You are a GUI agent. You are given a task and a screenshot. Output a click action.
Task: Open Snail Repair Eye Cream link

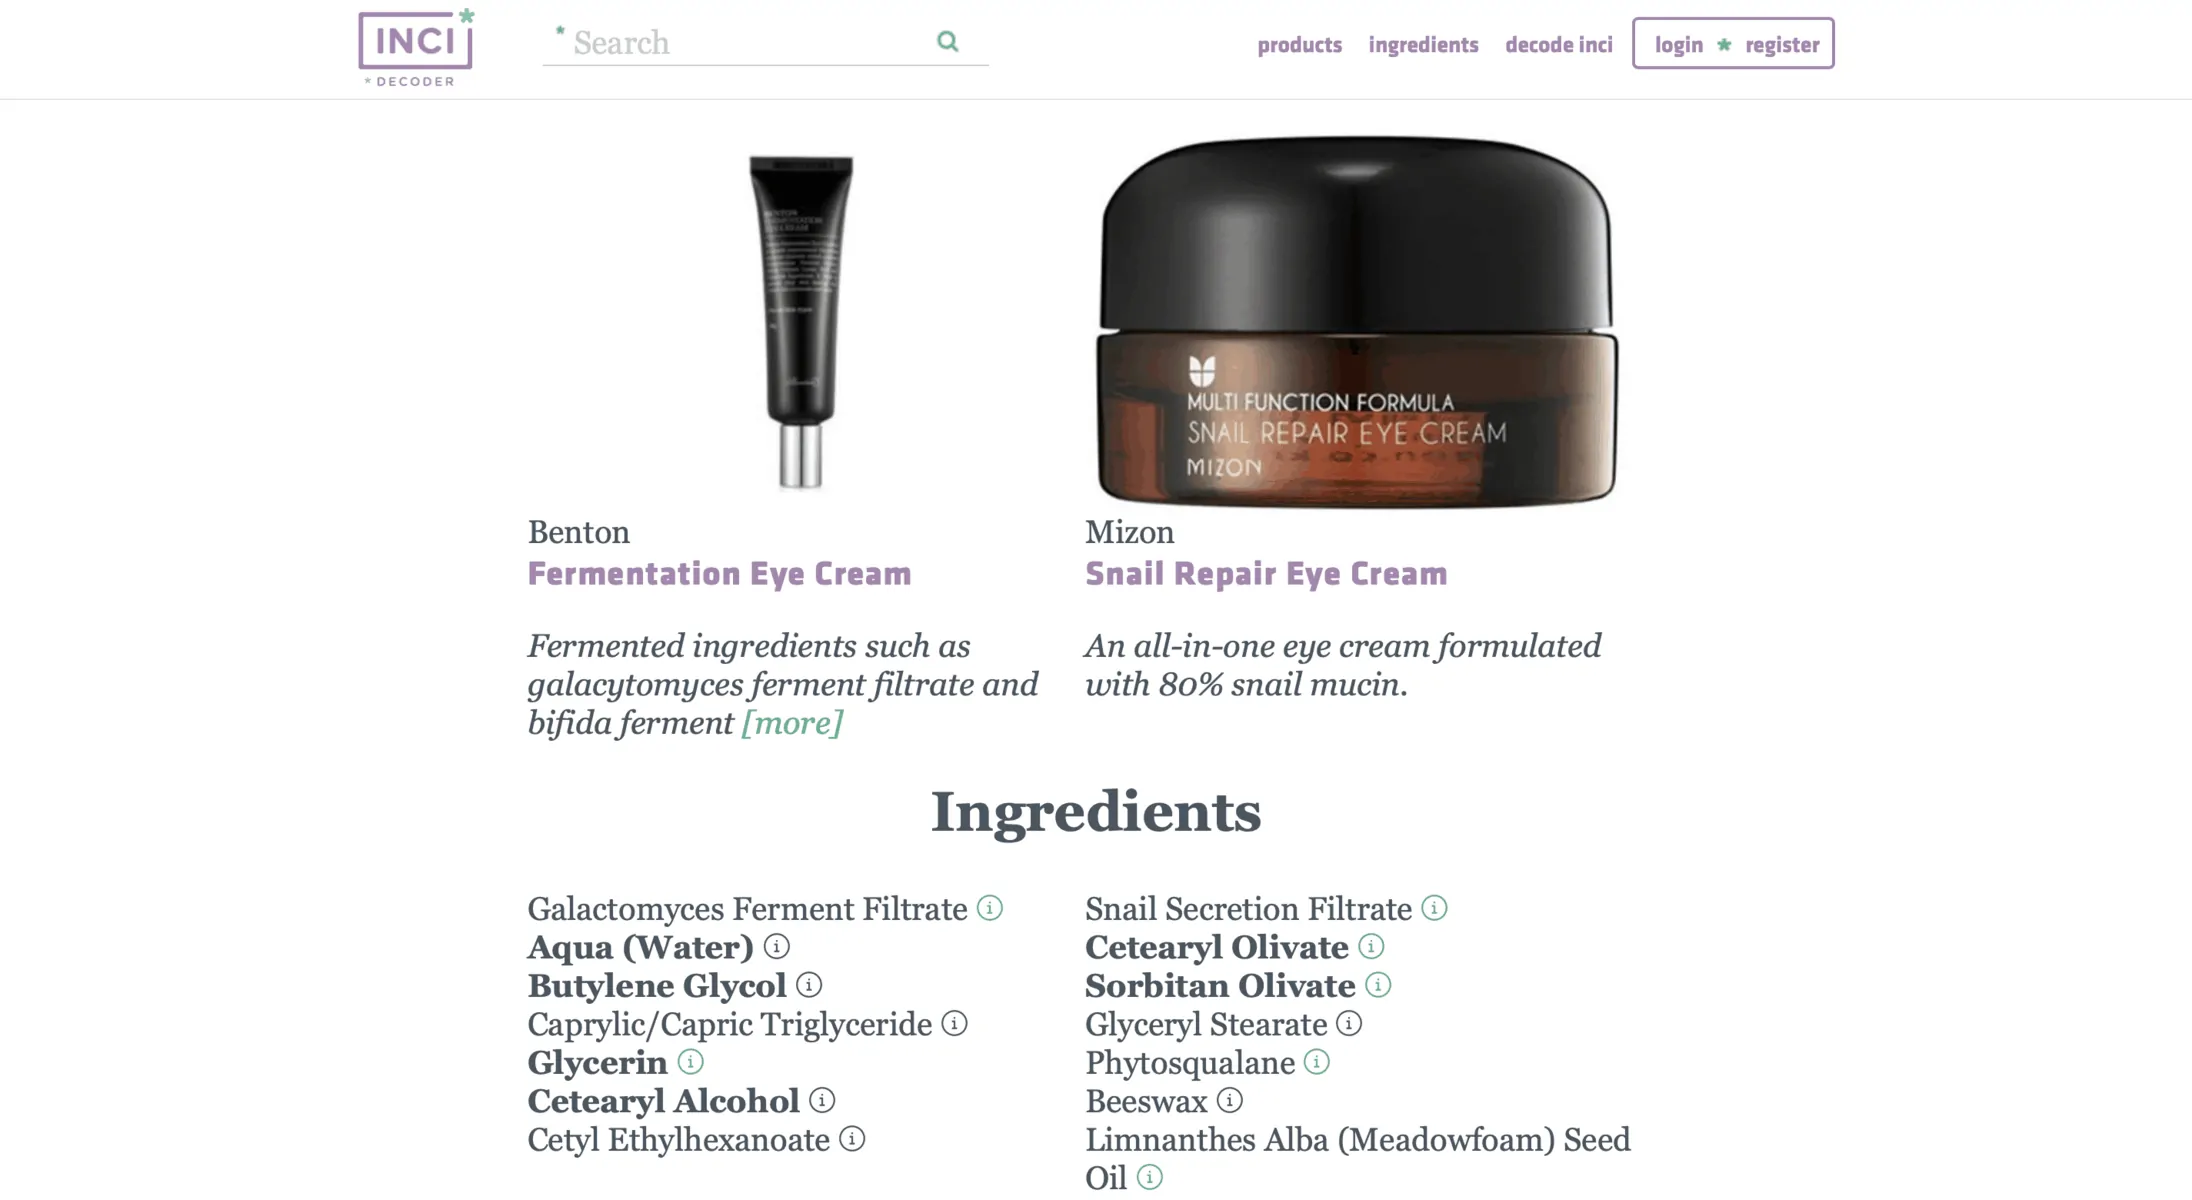coord(1266,574)
